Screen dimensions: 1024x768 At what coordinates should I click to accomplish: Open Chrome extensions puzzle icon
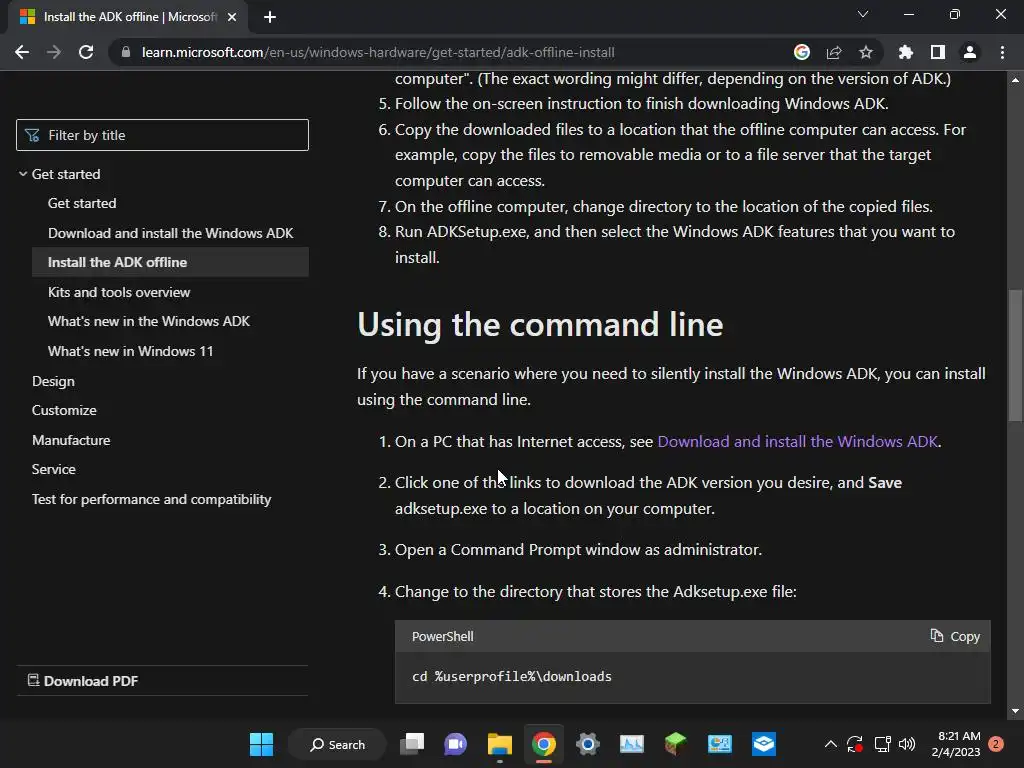tap(906, 52)
